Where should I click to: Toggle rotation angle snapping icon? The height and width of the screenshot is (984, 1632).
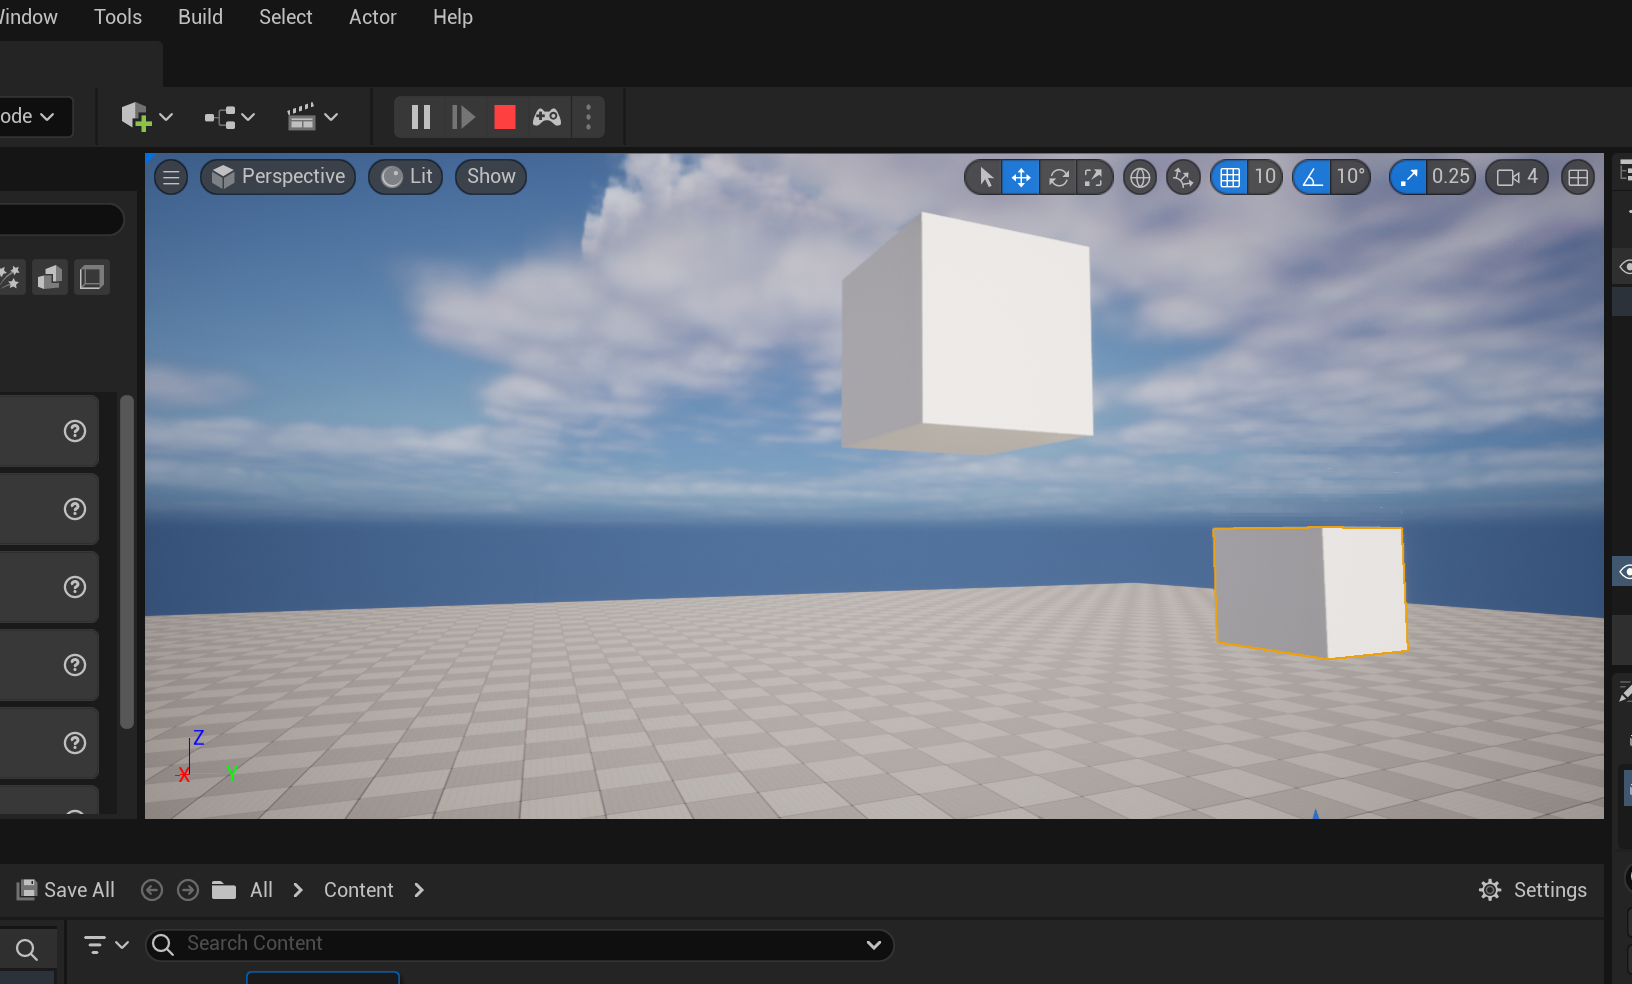pyautogui.click(x=1312, y=177)
